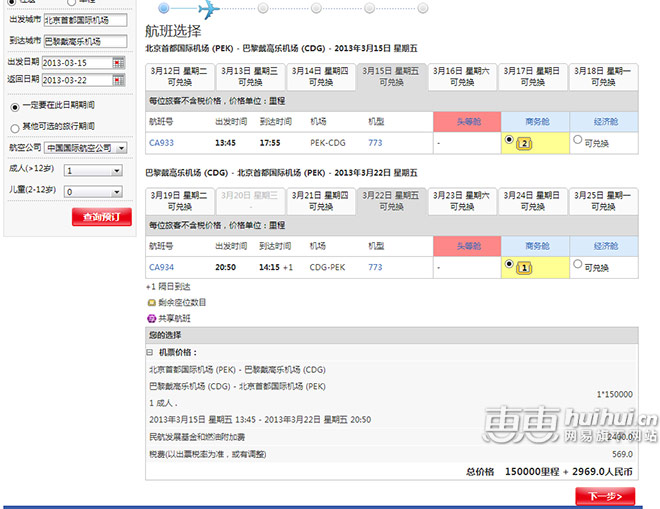The width and height of the screenshot is (660, 509).
Task: Click the CA933 departure time 13:45
Action: [225, 143]
